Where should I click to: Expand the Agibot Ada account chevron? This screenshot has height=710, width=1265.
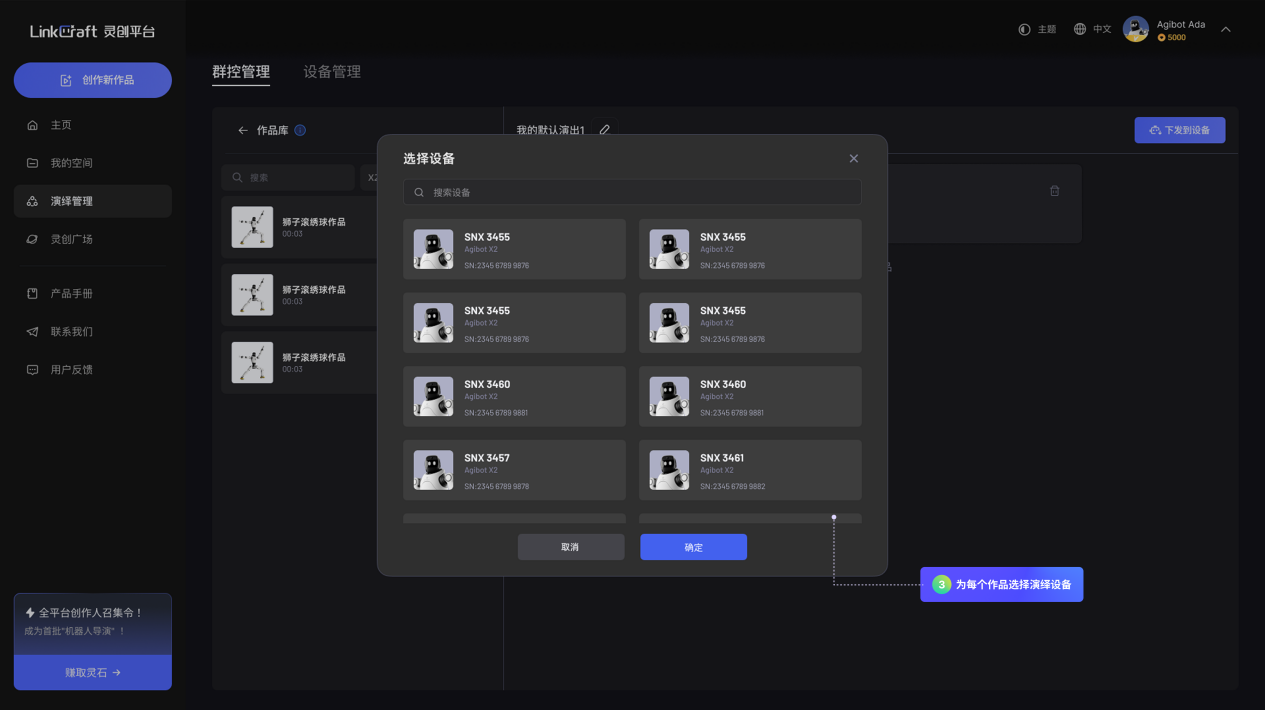[1225, 30]
